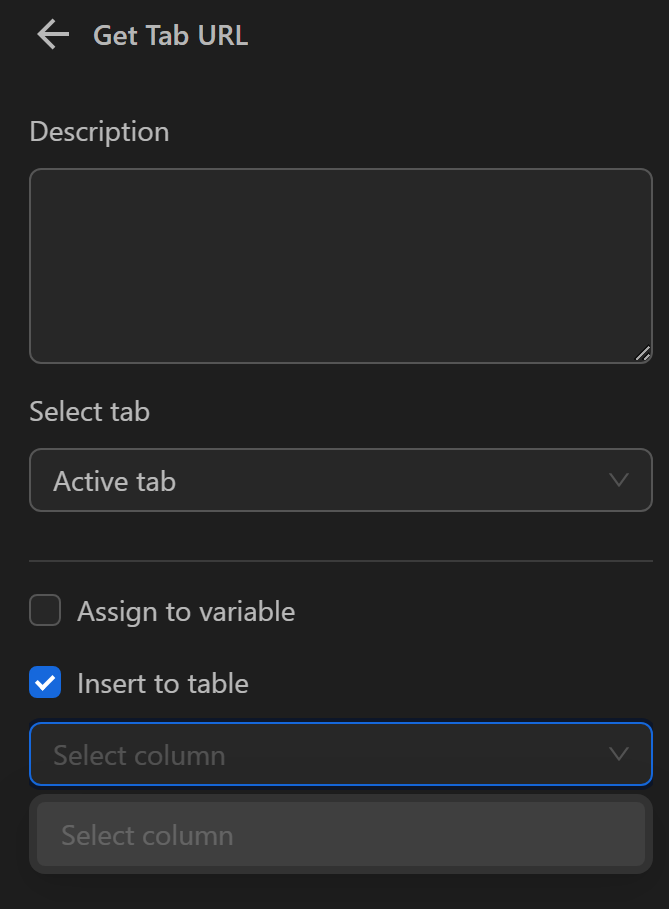669x909 pixels.
Task: Click the Insert to table checkmark icon
Action: 45,683
